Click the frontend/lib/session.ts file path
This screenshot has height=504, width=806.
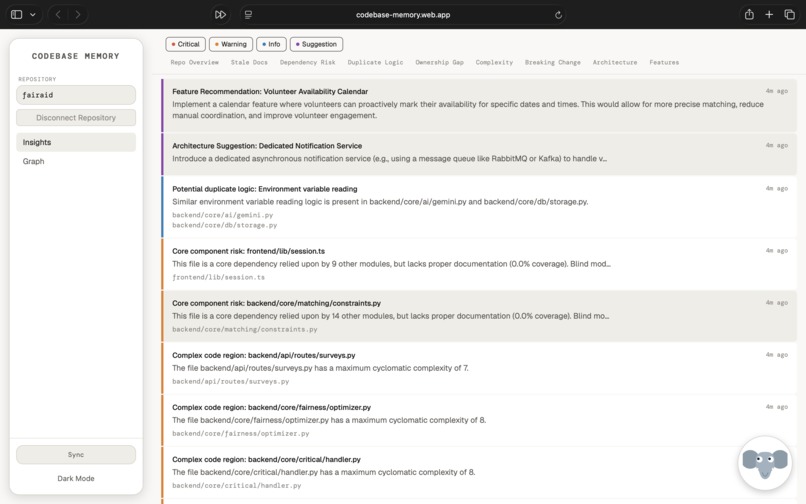[218, 277]
